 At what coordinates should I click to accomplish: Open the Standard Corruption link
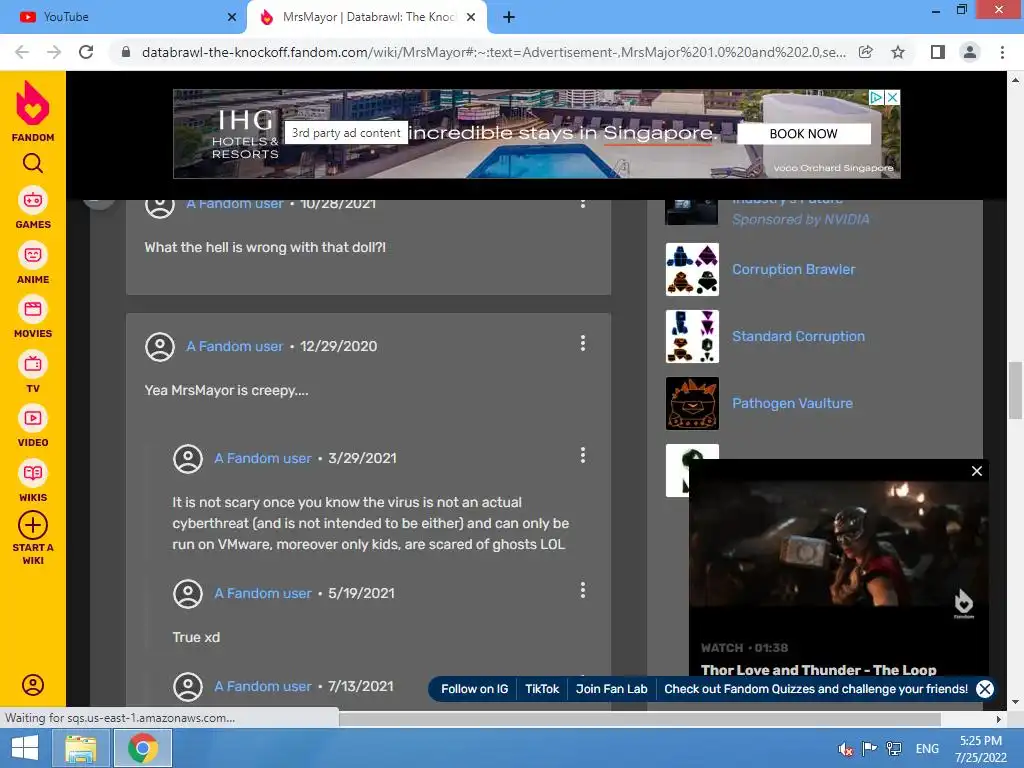pyautogui.click(x=798, y=336)
